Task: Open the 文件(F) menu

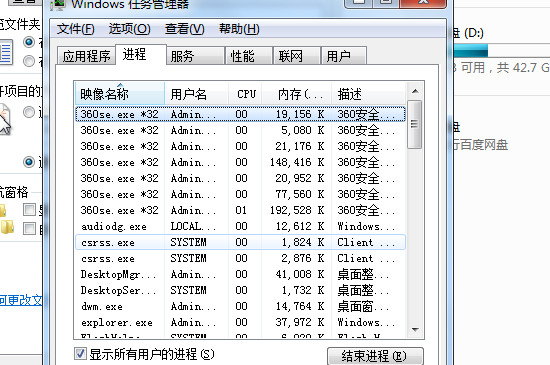Action: 75,29
